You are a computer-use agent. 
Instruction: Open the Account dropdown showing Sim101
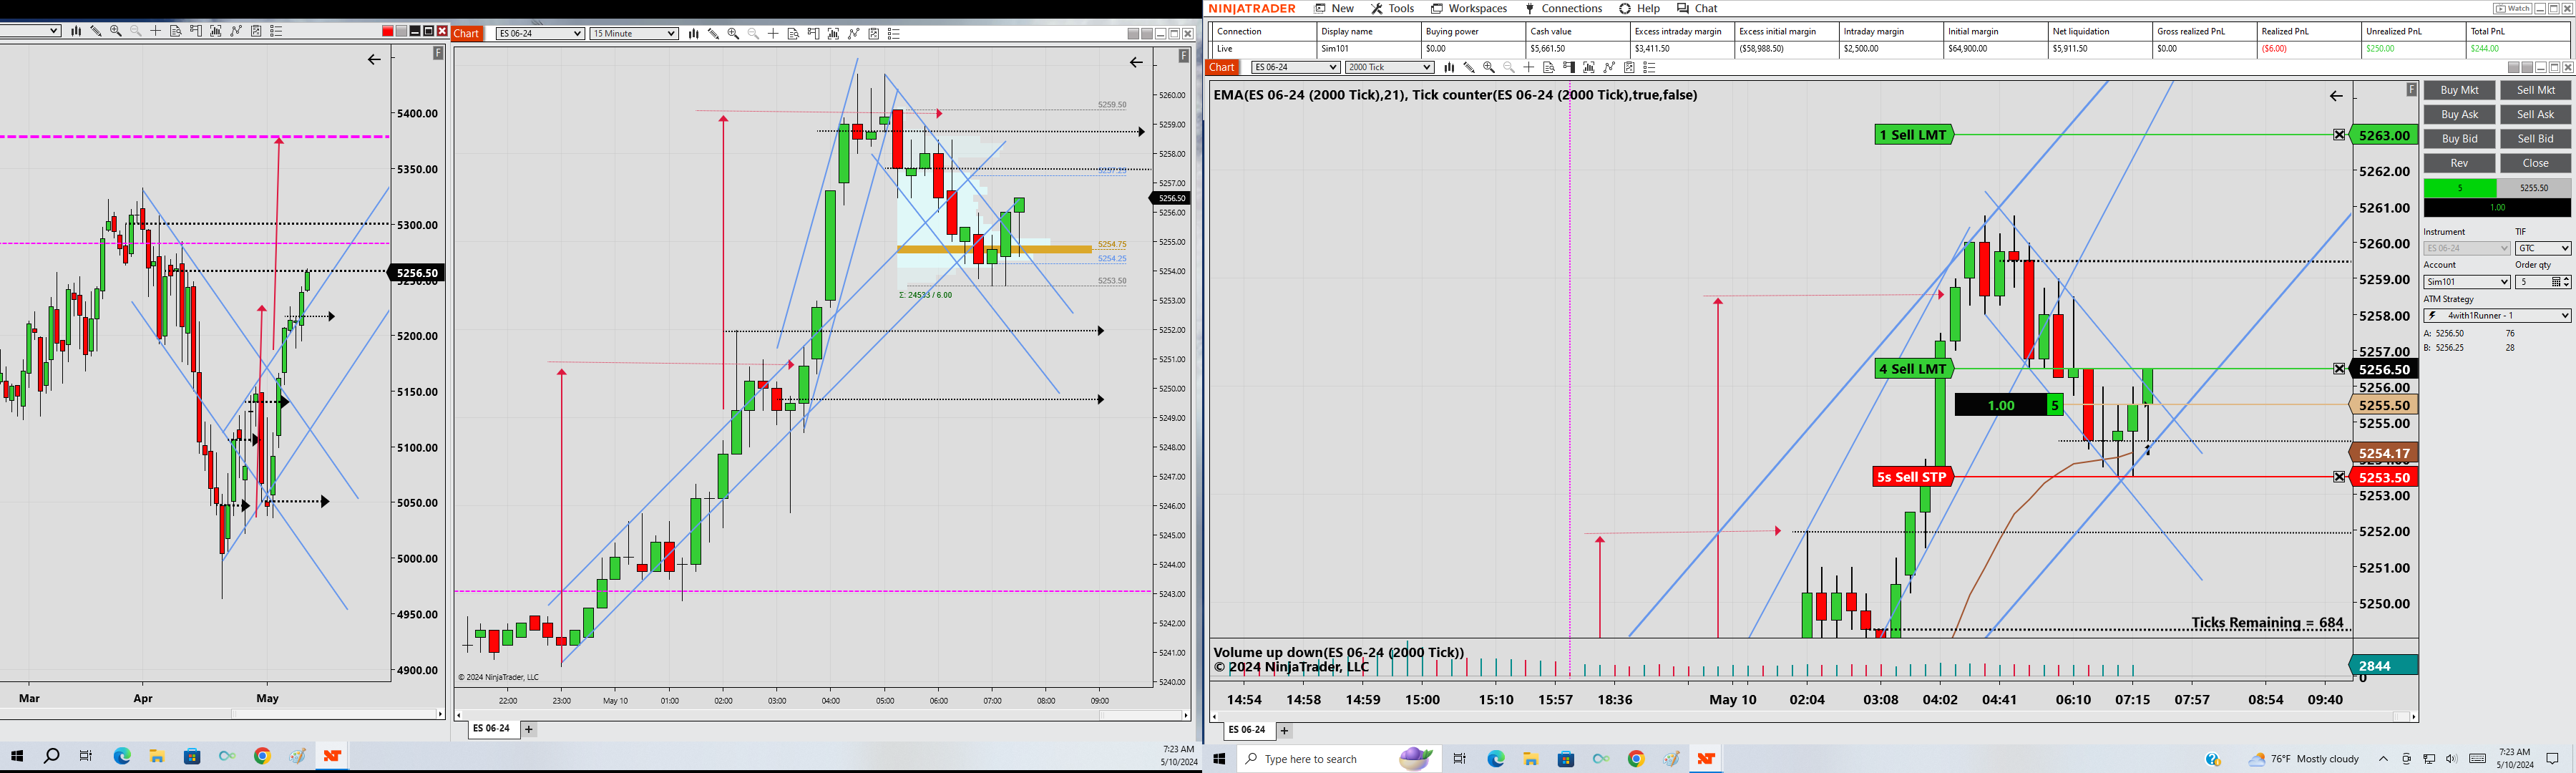click(2467, 282)
